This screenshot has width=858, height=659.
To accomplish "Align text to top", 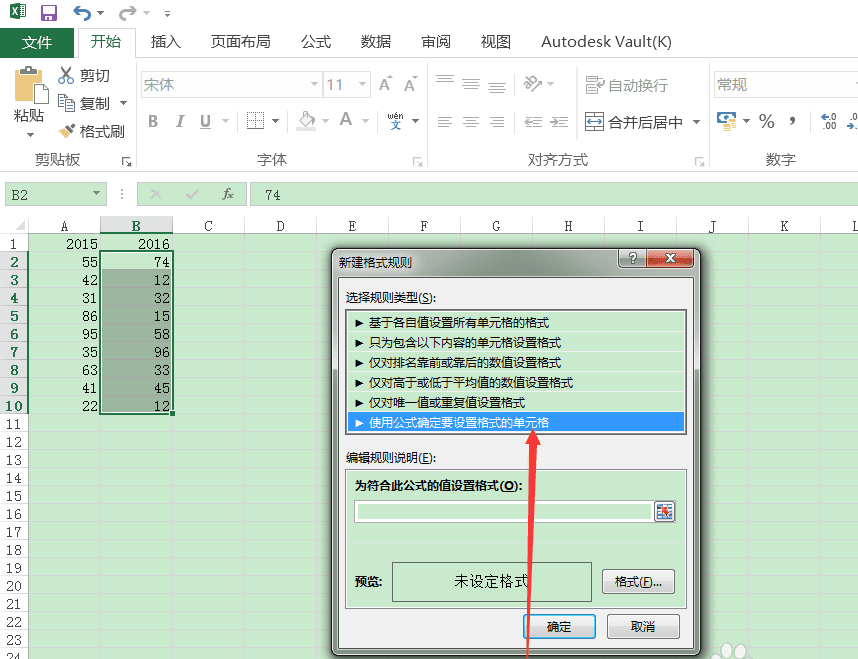I will (445, 82).
